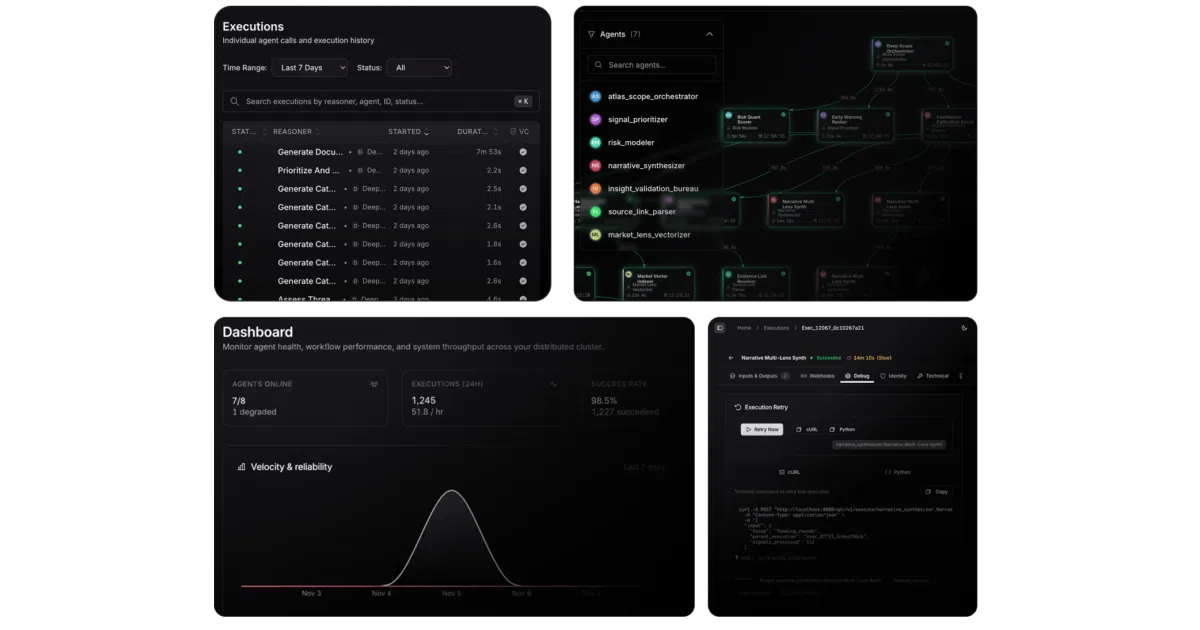Click the three-dot overflow icon after Technical tab

961,376
